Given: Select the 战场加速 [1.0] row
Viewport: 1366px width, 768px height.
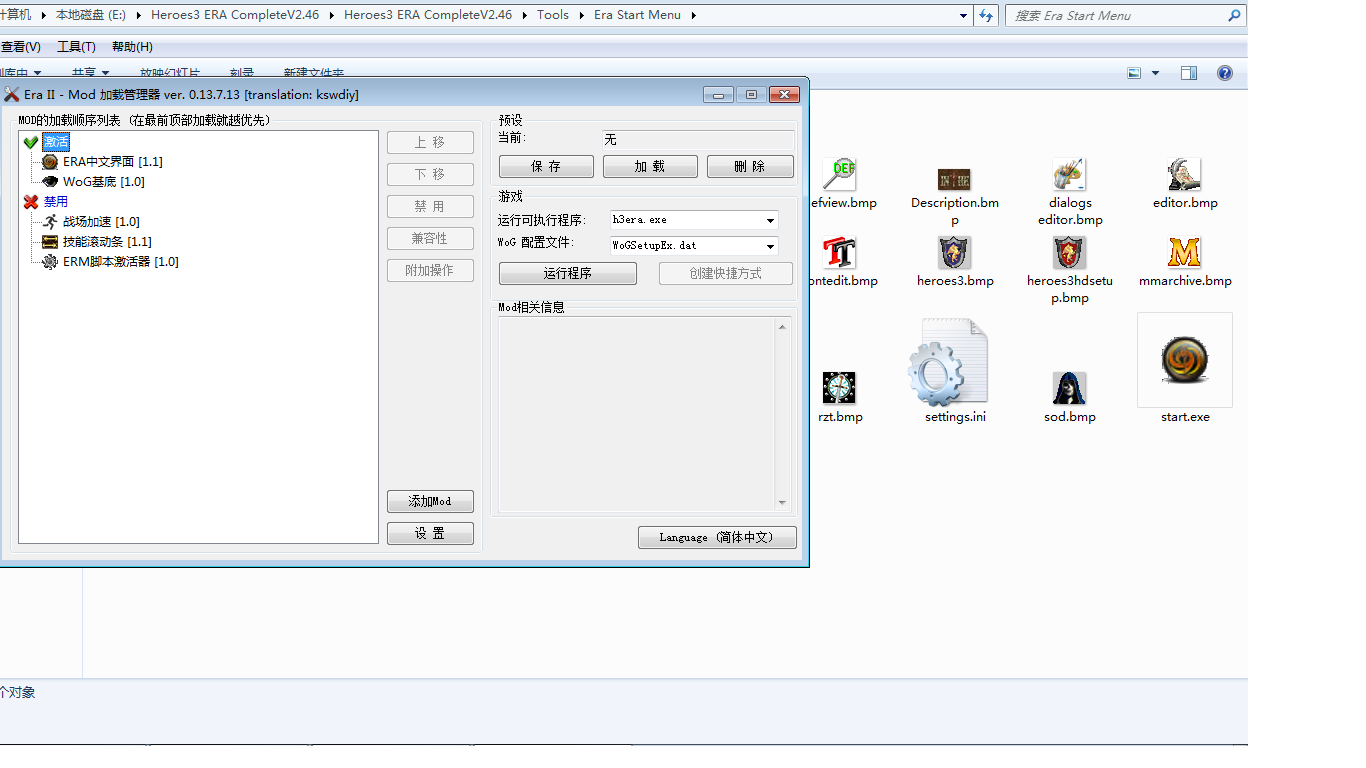Looking at the screenshot, I should click(x=101, y=222).
